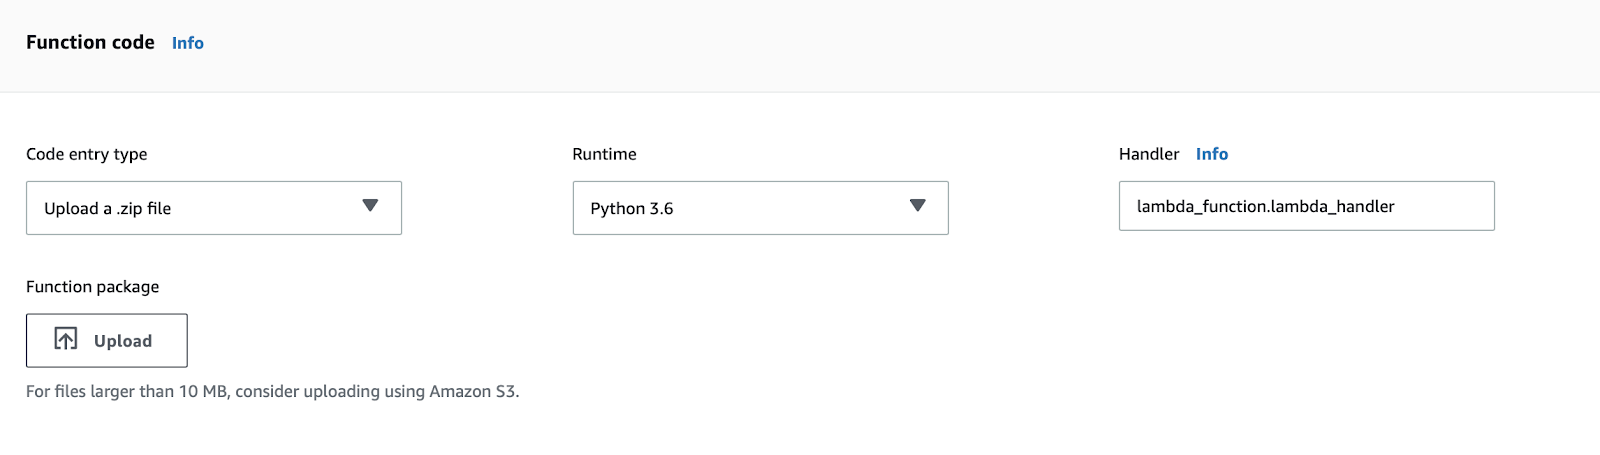Open the Code entry type dropdown
Screen dimensions: 1600x455
point(214,208)
